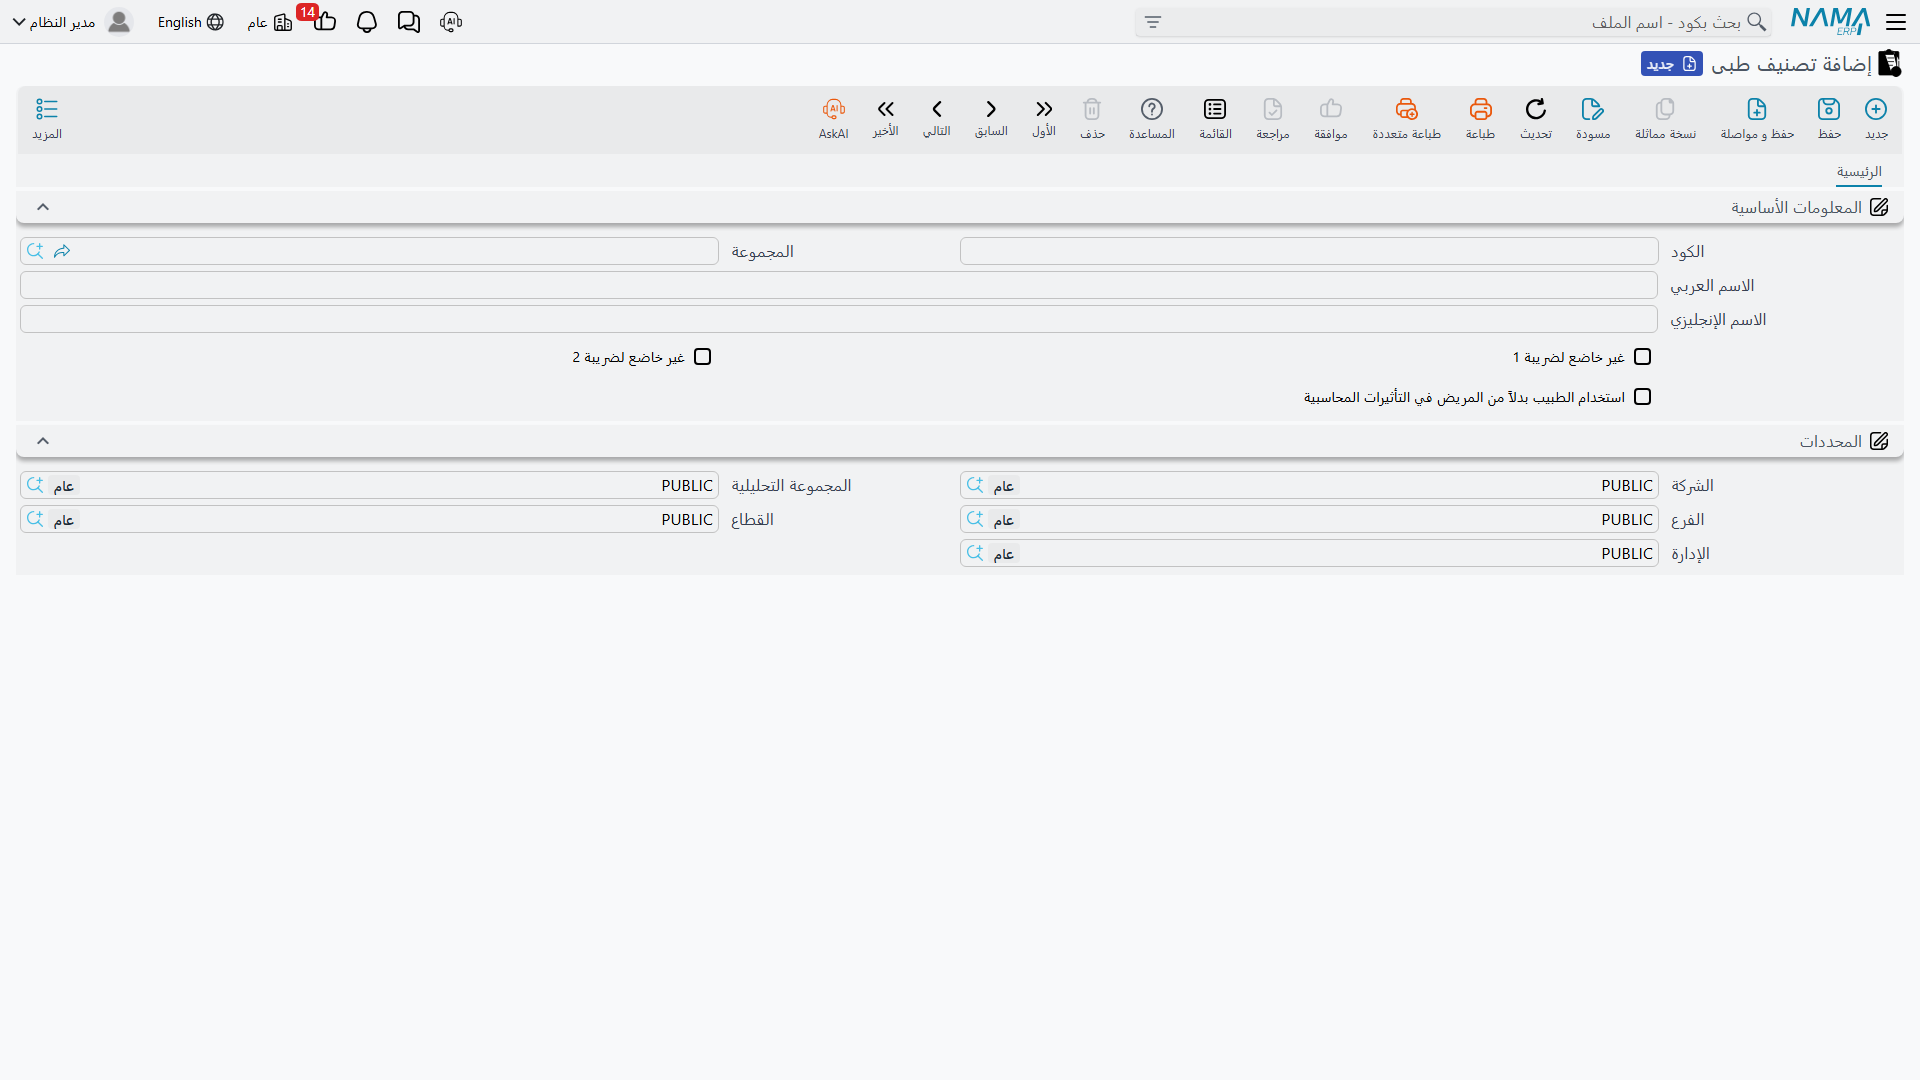
Task: Collapse the المحددات section
Action: pos(43,441)
